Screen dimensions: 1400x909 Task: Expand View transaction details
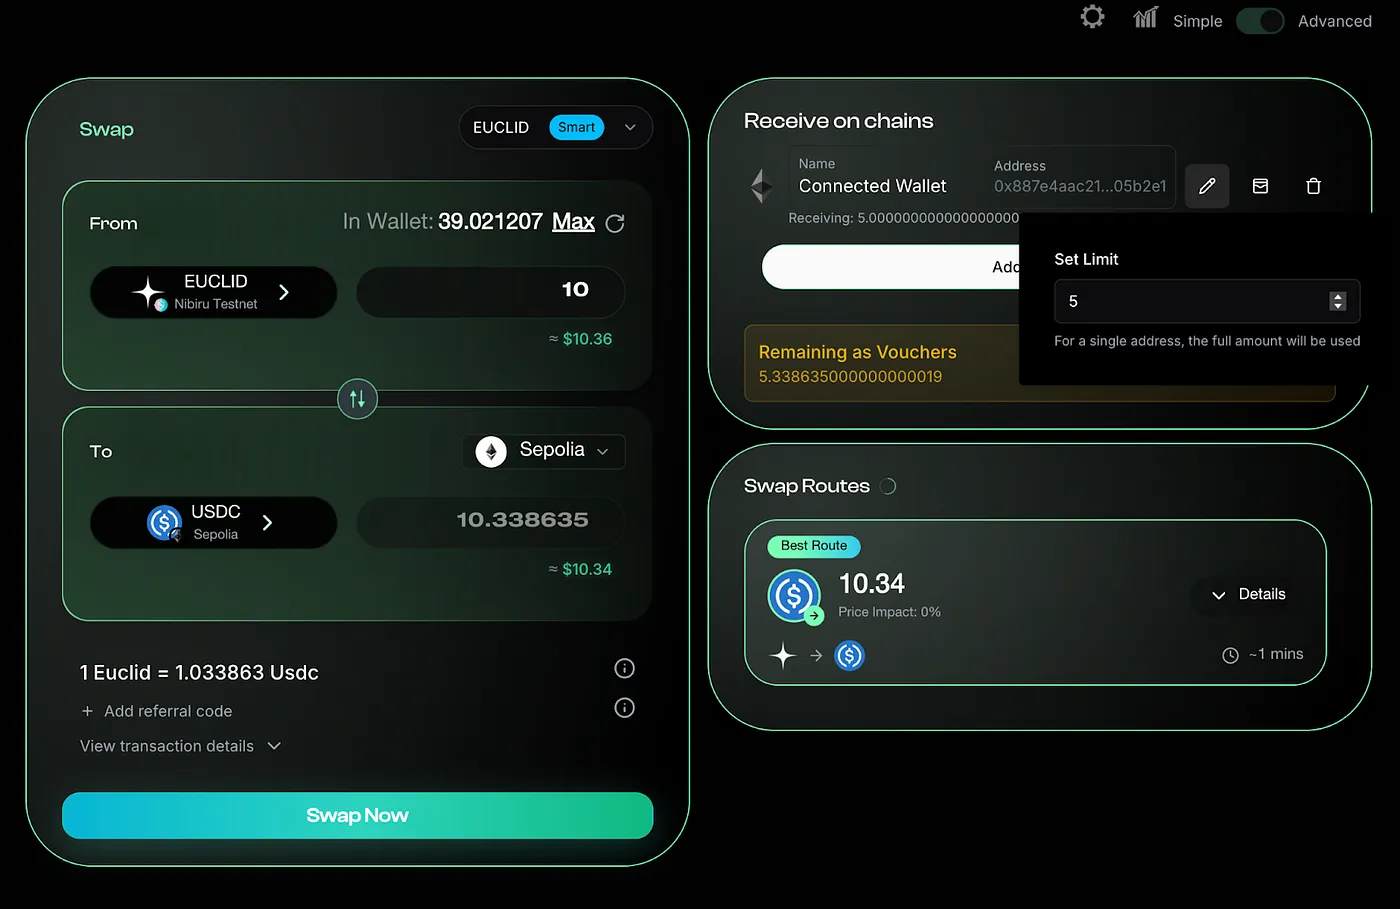point(180,746)
